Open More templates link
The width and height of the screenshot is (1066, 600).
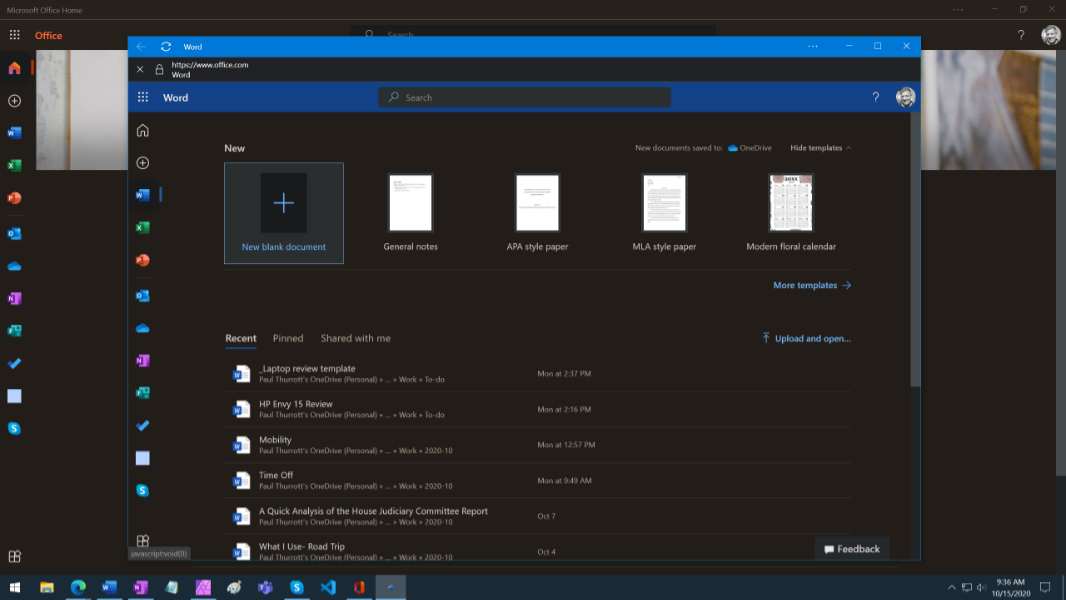(x=812, y=285)
